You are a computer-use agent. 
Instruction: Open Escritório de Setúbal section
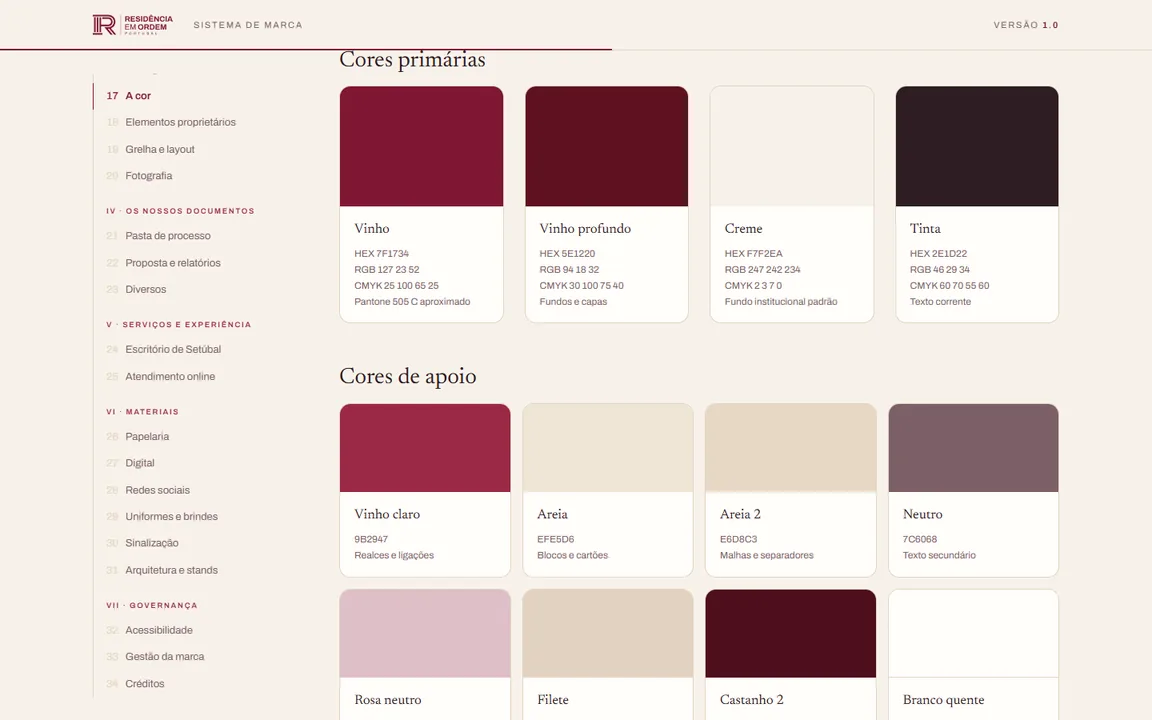pyautogui.click(x=173, y=349)
